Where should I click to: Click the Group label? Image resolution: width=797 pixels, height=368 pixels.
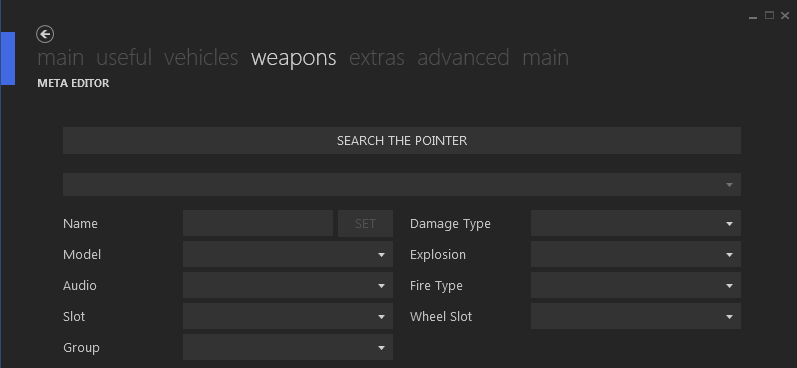(x=81, y=348)
